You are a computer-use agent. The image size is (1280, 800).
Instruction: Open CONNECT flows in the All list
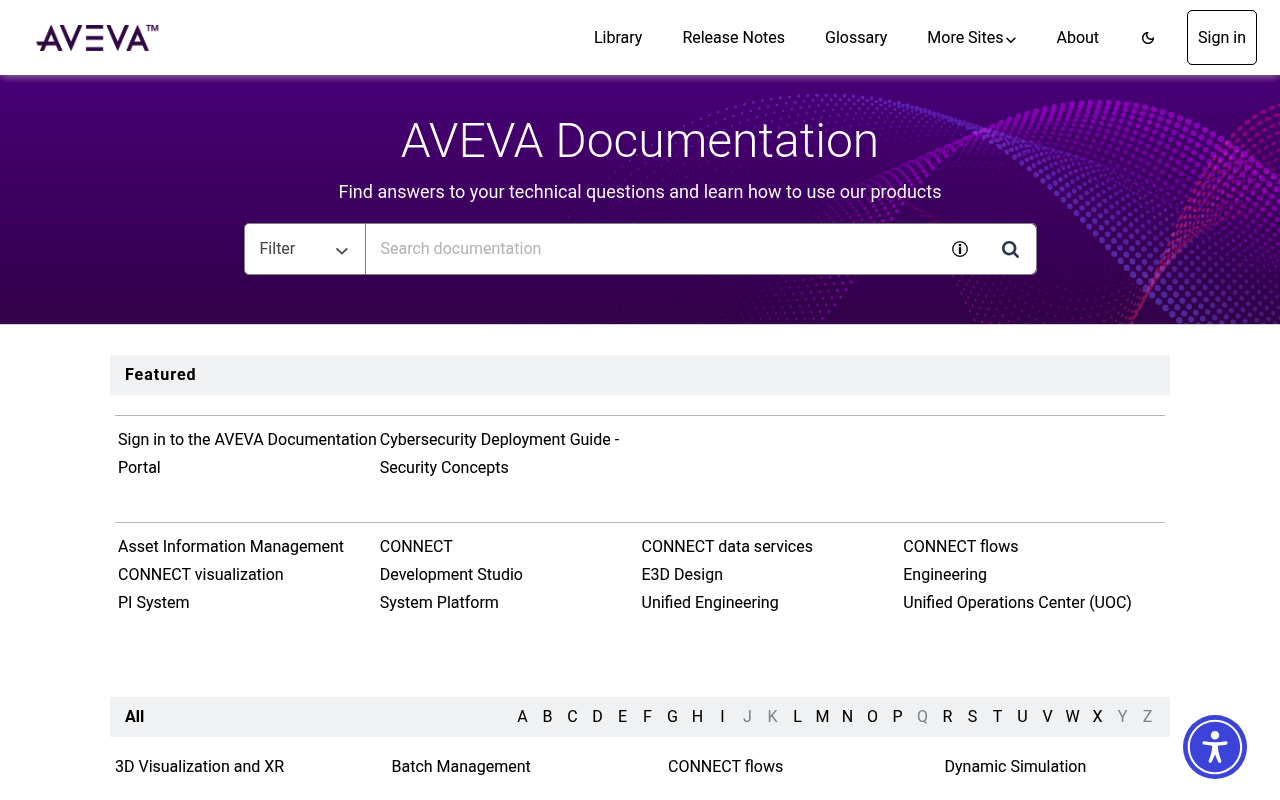726,767
